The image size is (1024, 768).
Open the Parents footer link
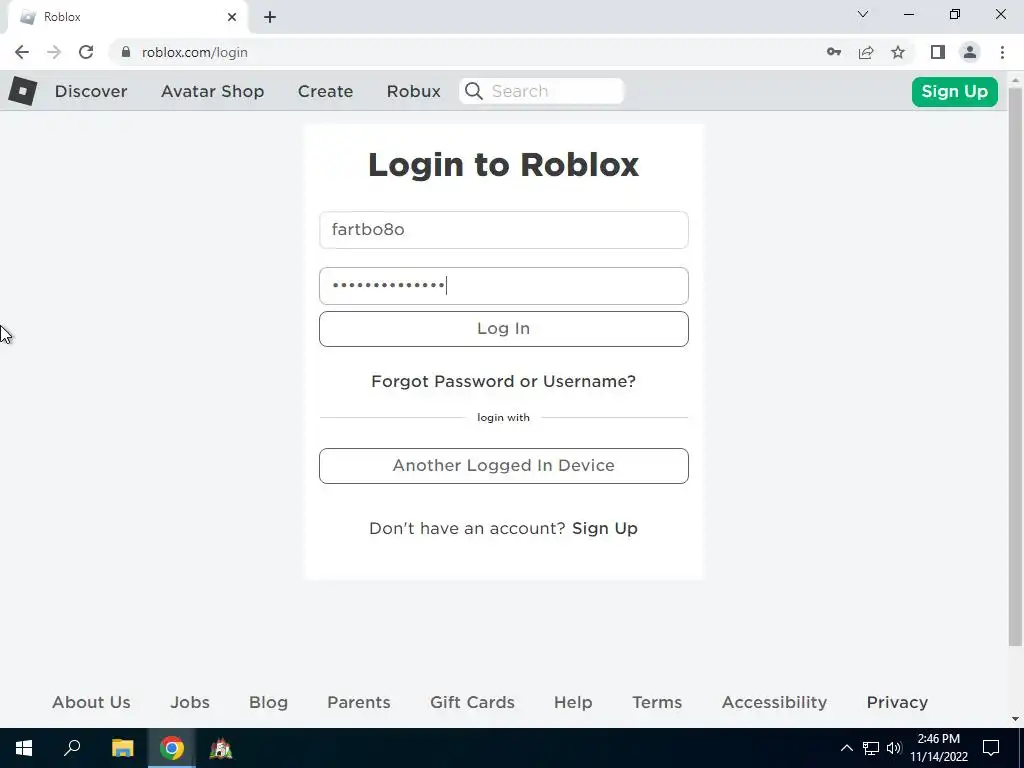pyautogui.click(x=359, y=702)
